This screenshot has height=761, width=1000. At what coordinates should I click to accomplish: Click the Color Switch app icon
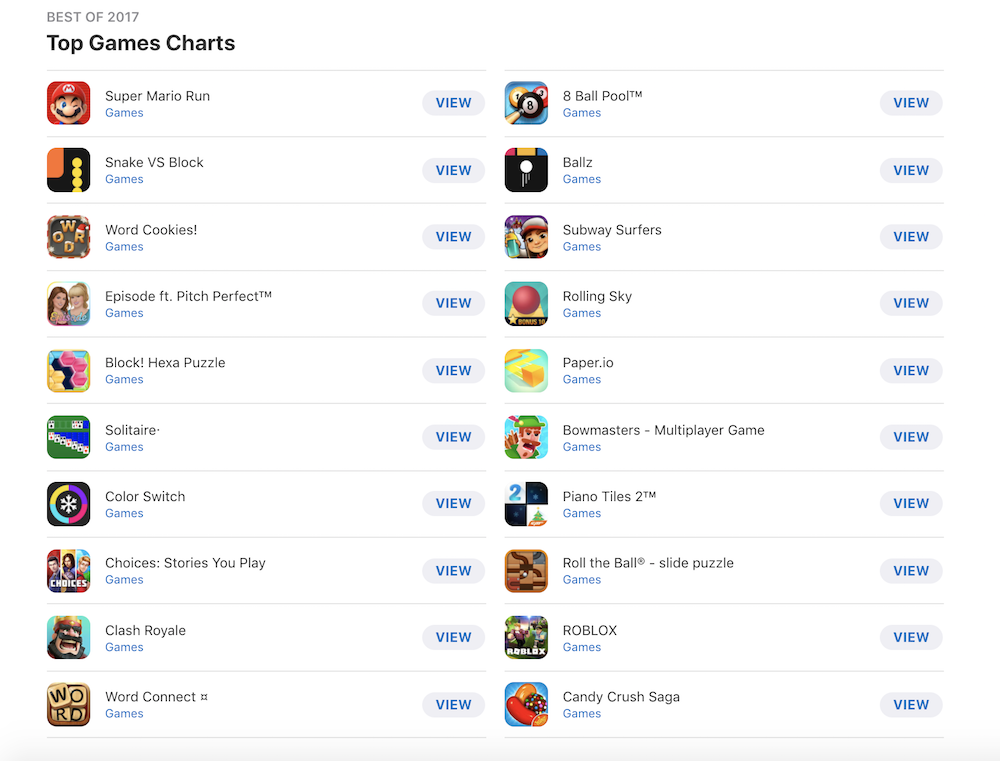pos(68,504)
